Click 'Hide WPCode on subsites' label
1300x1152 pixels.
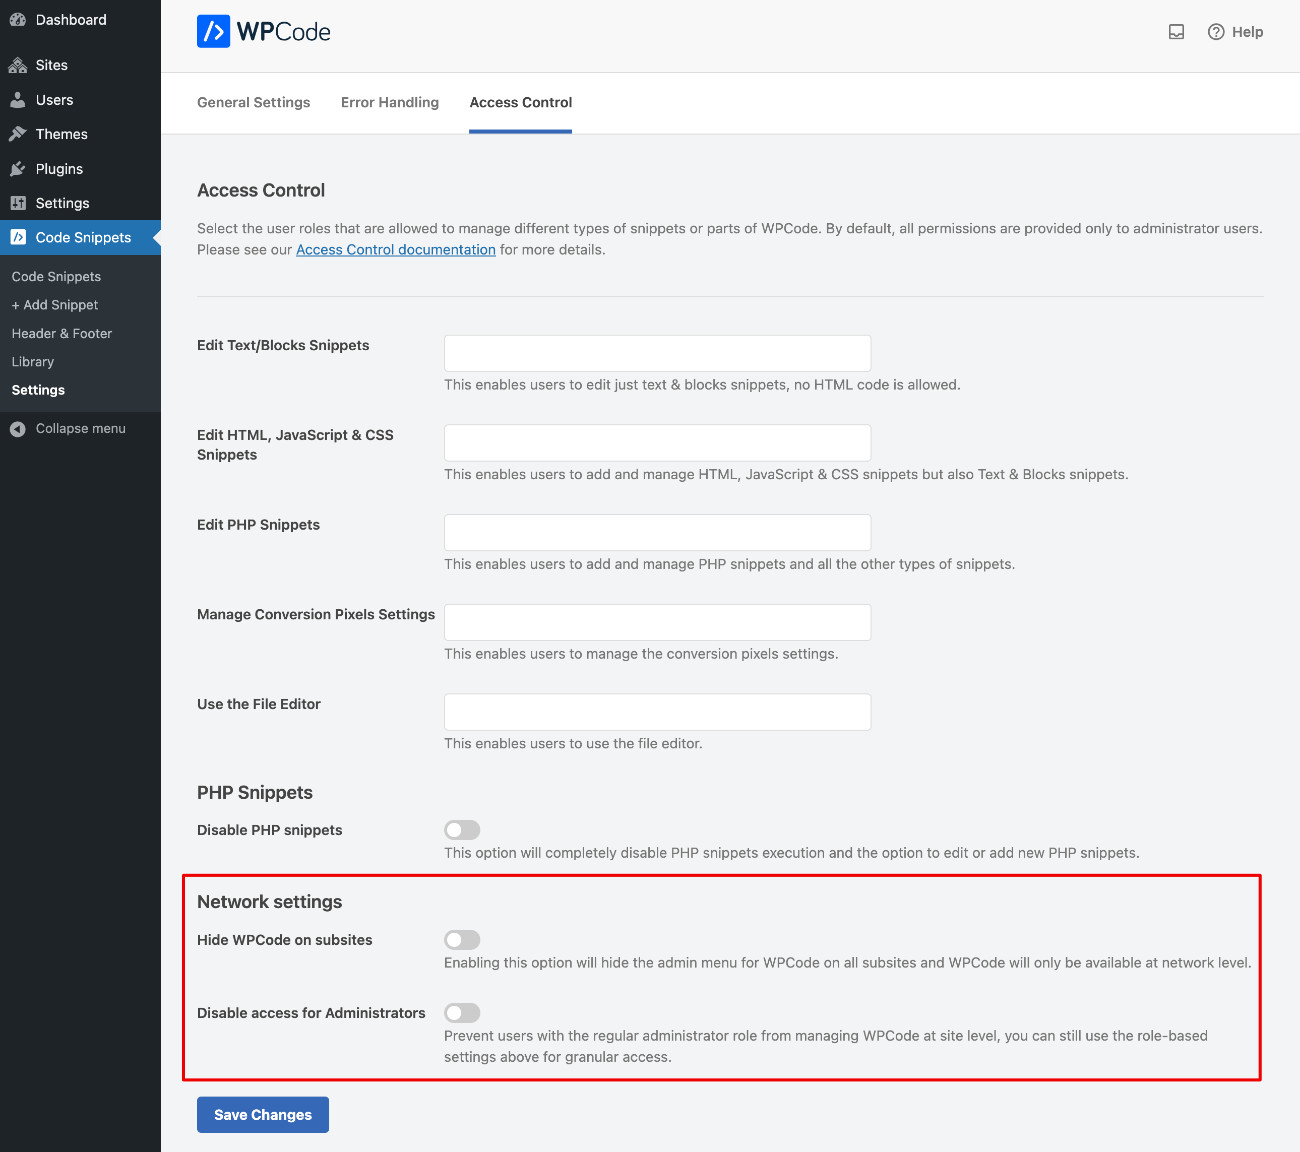285,940
